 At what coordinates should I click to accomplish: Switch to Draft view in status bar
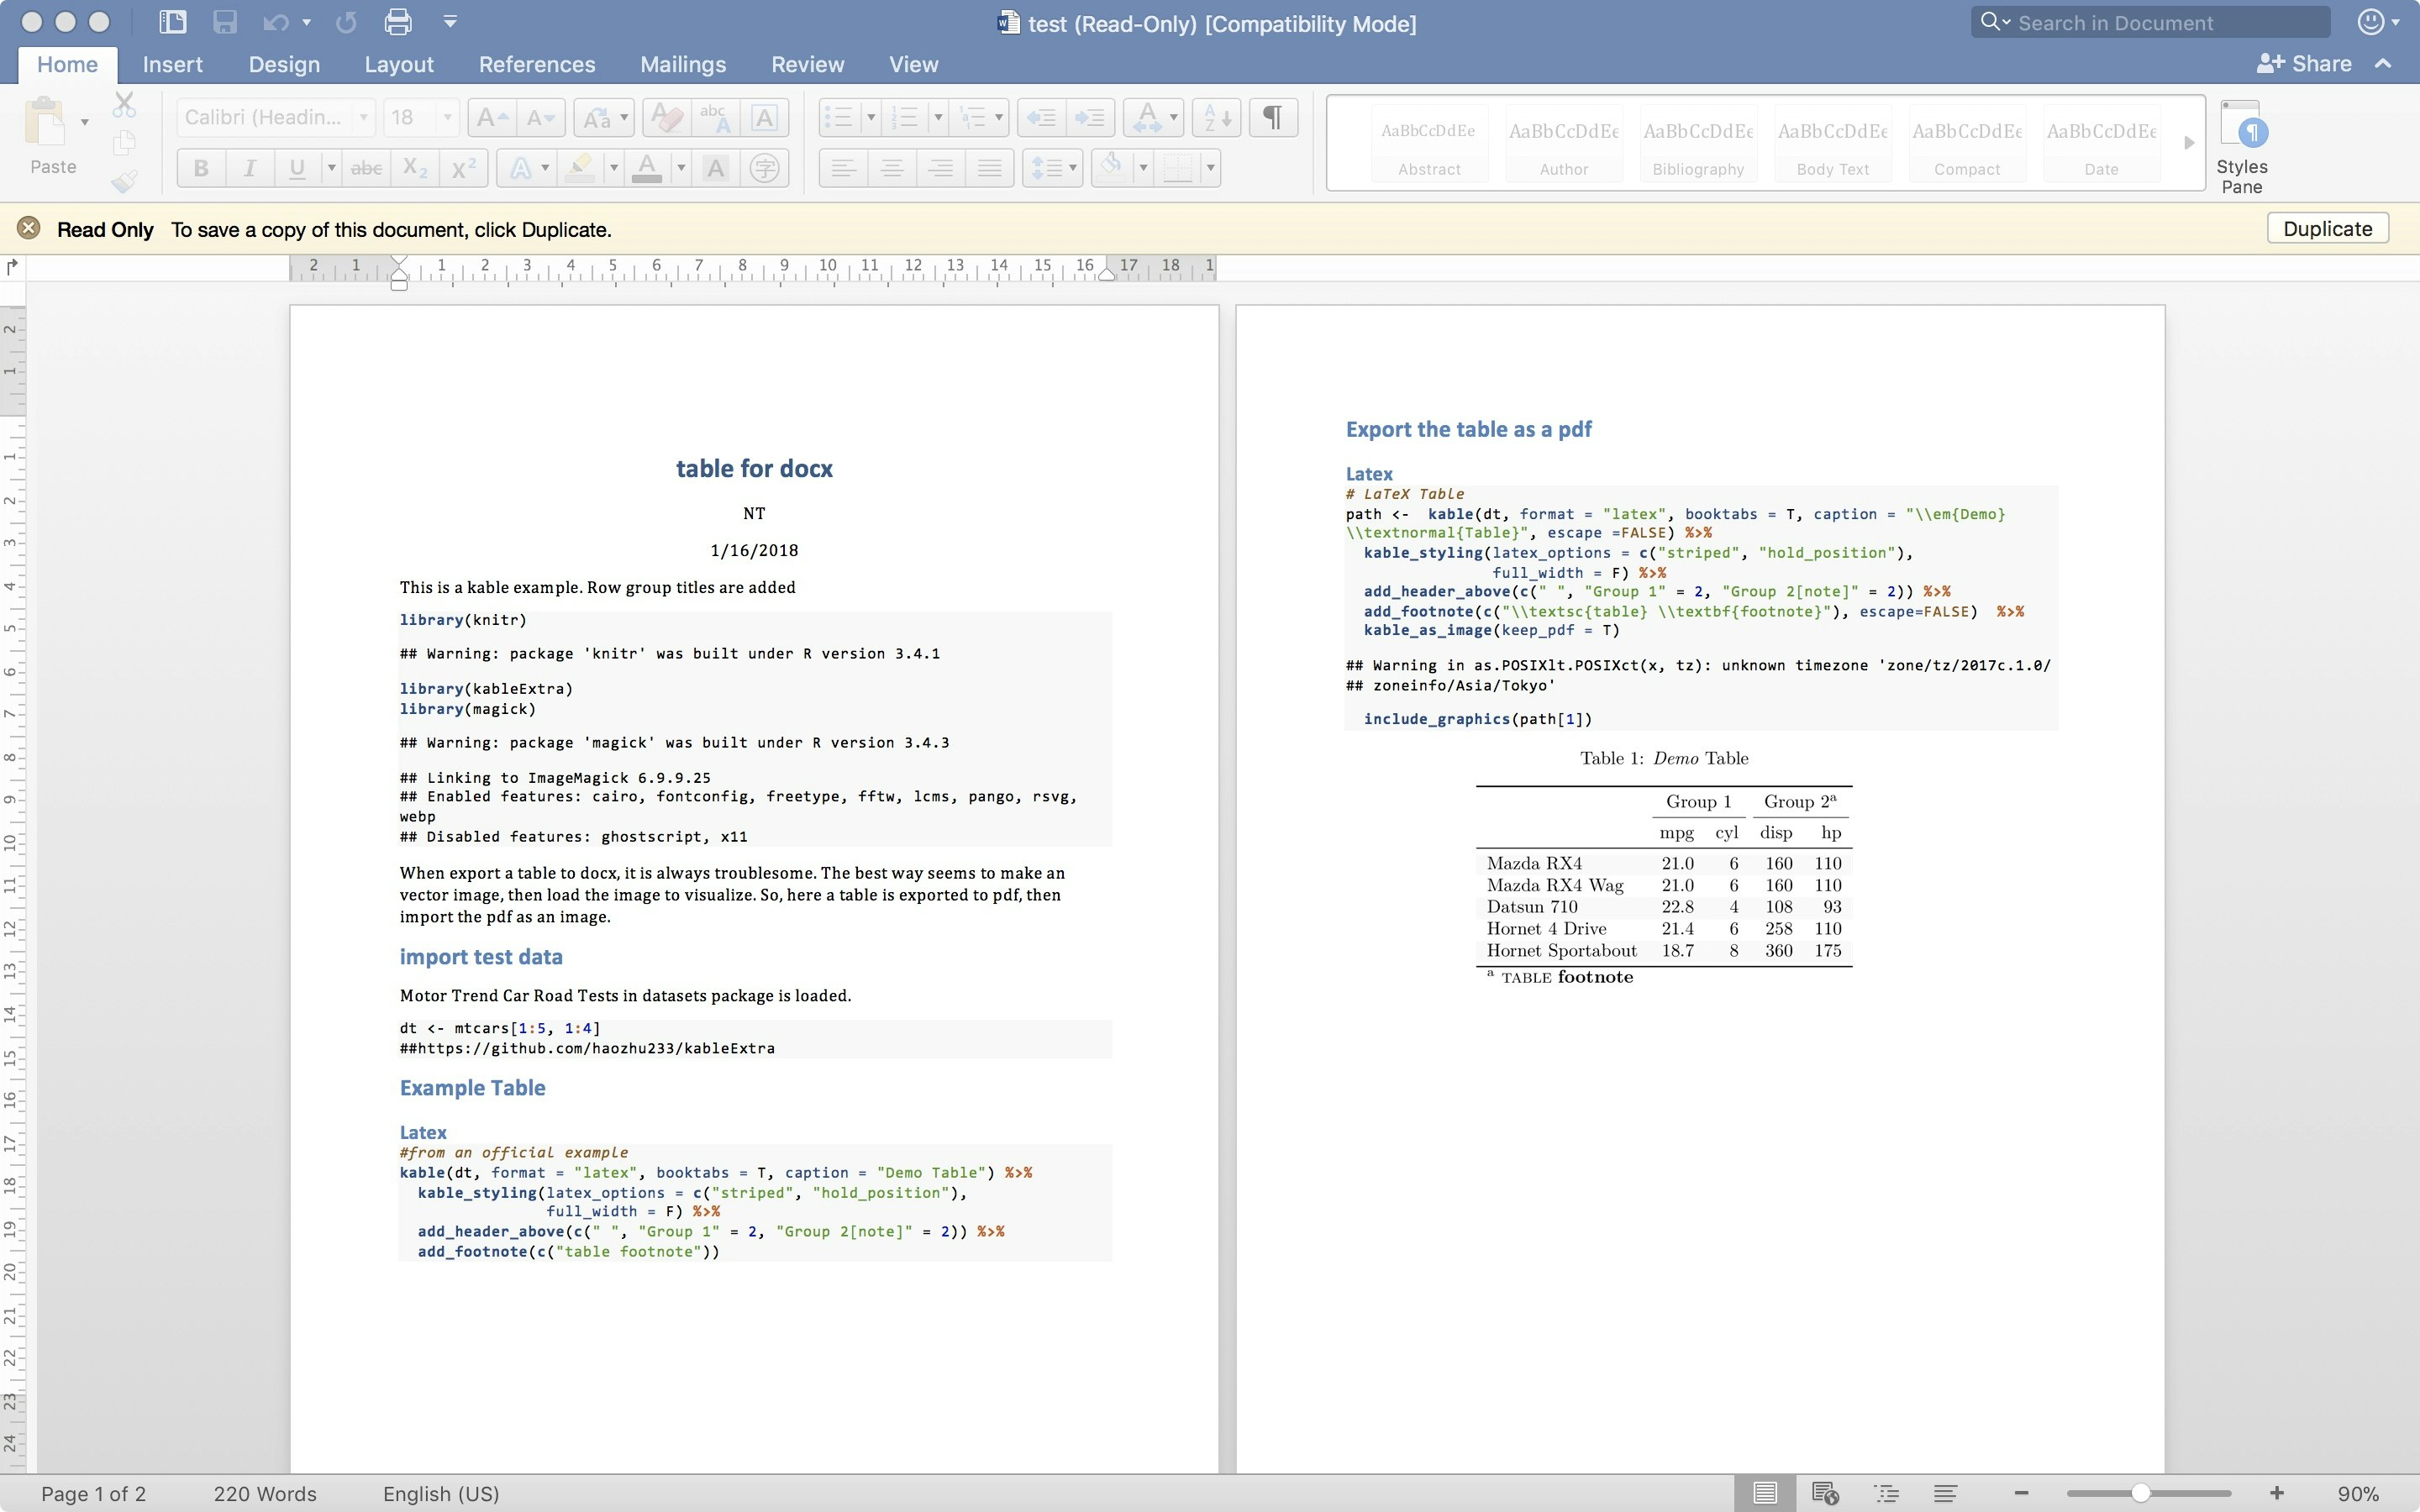coord(1945,1493)
